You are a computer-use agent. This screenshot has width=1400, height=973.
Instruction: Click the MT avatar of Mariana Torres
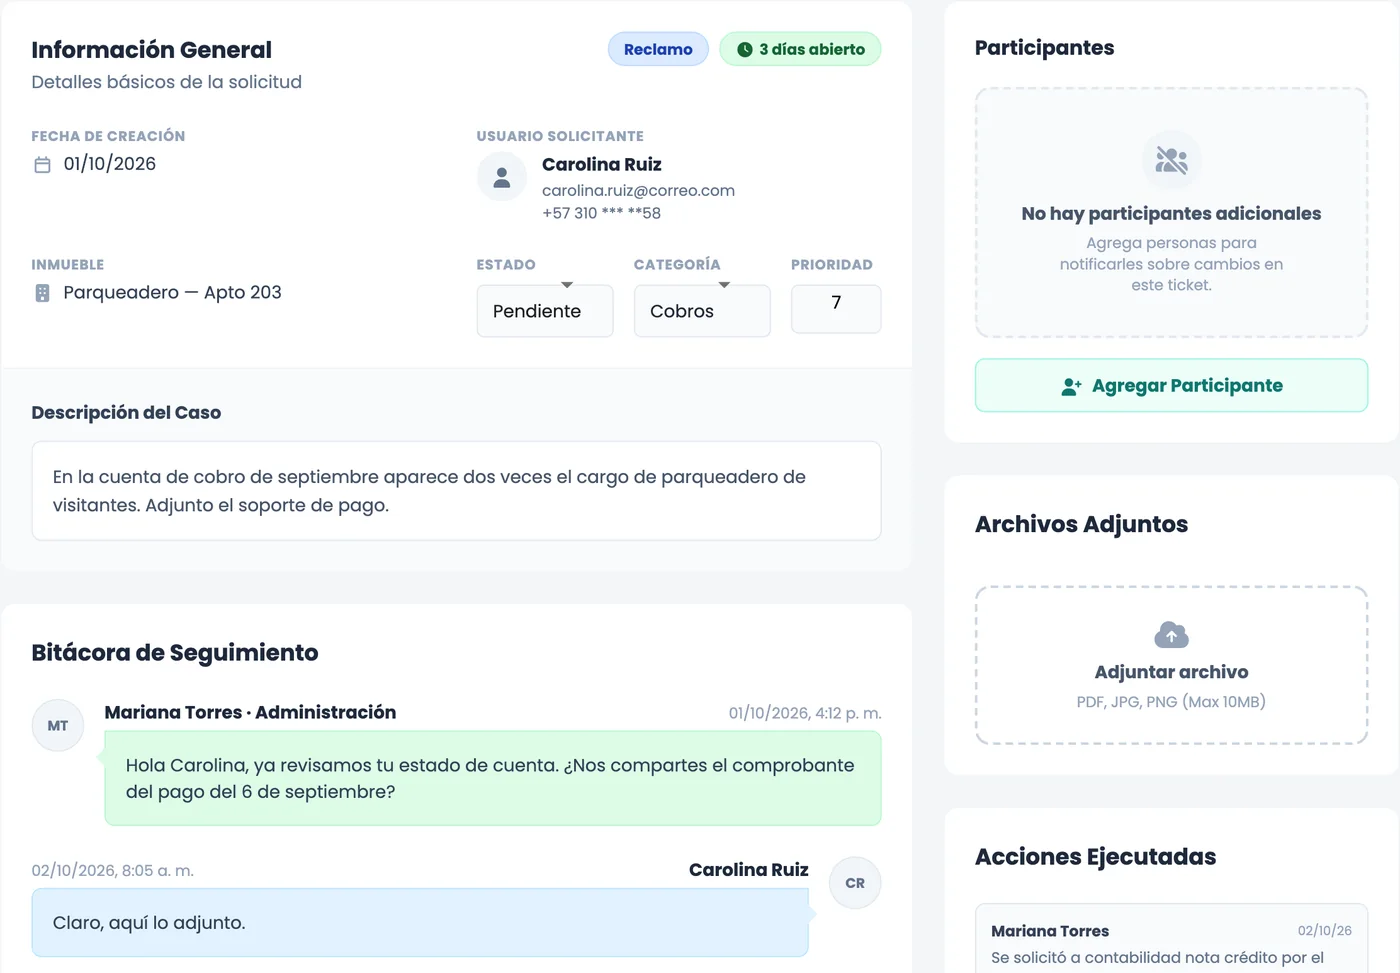(x=58, y=725)
